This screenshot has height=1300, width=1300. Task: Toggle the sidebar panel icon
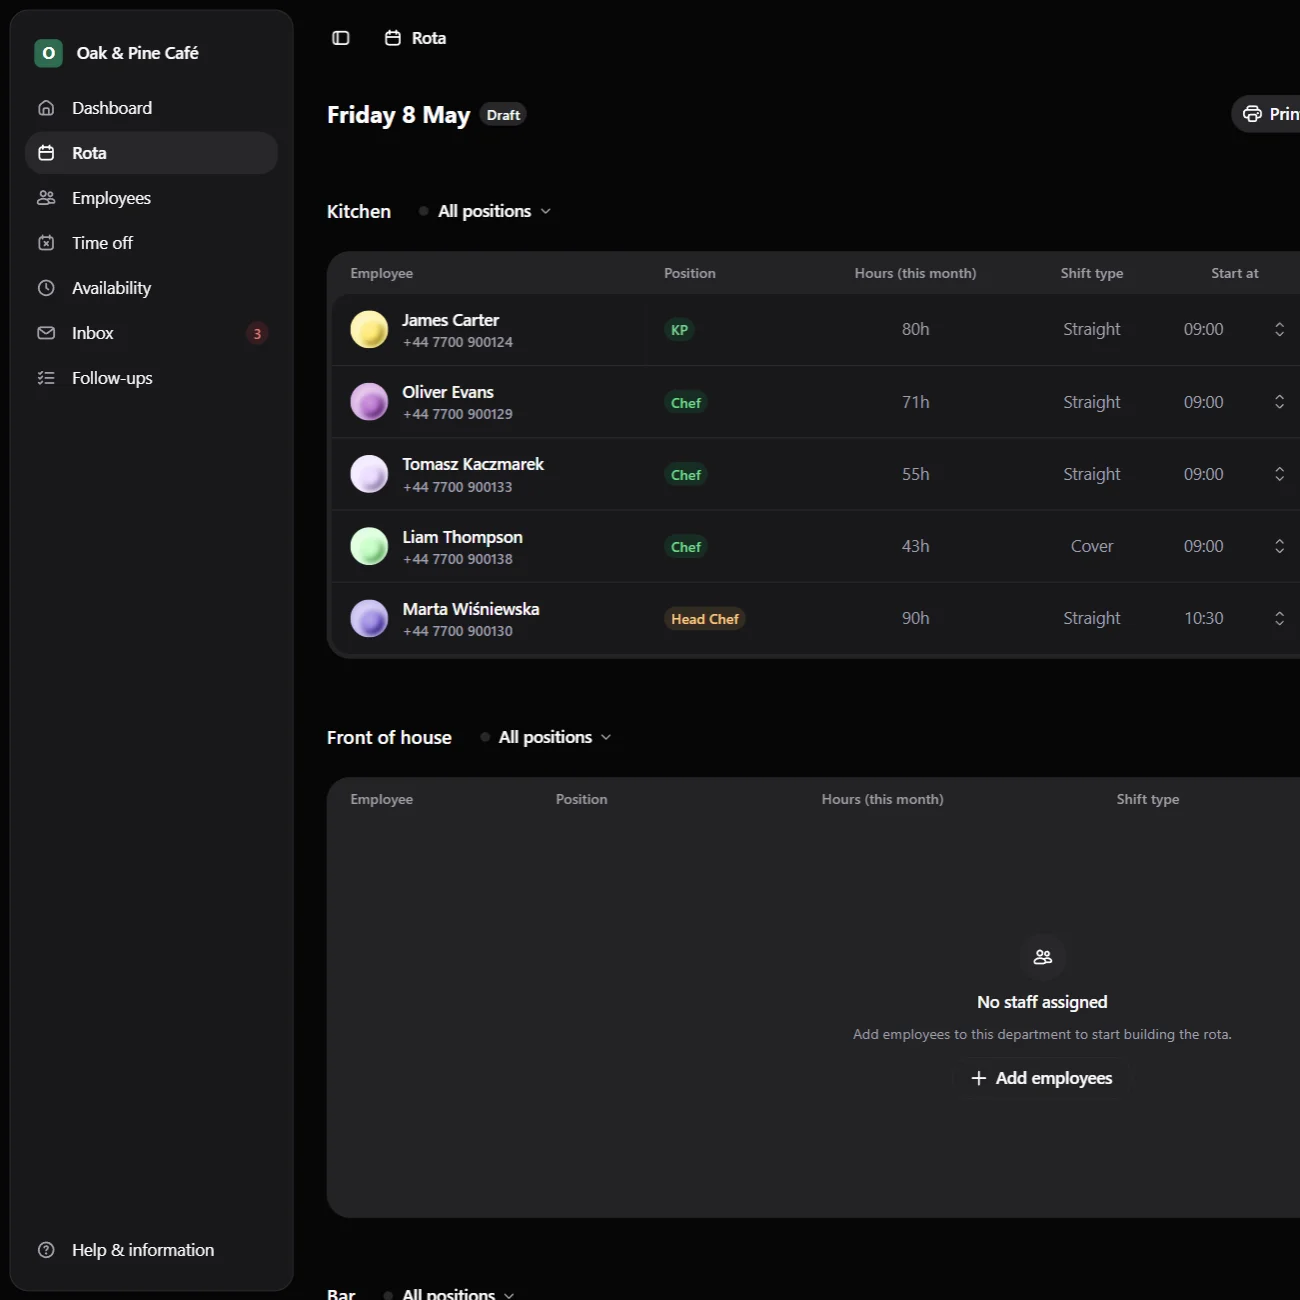click(x=341, y=38)
